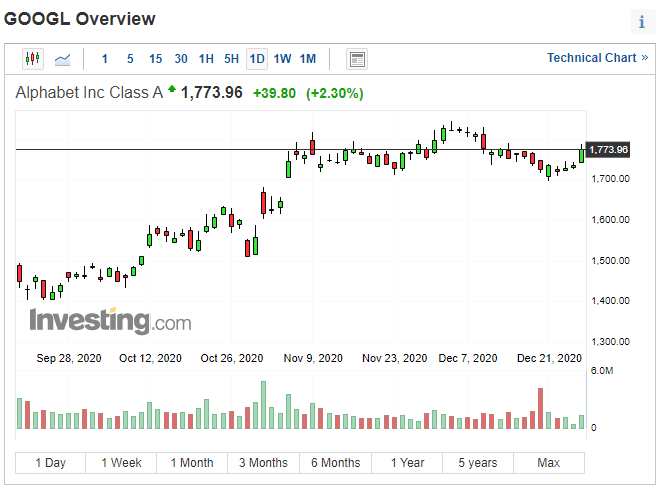This screenshot has width=664, height=496.
Task: Click the 6.0M volume axis label
Action: coord(602,371)
